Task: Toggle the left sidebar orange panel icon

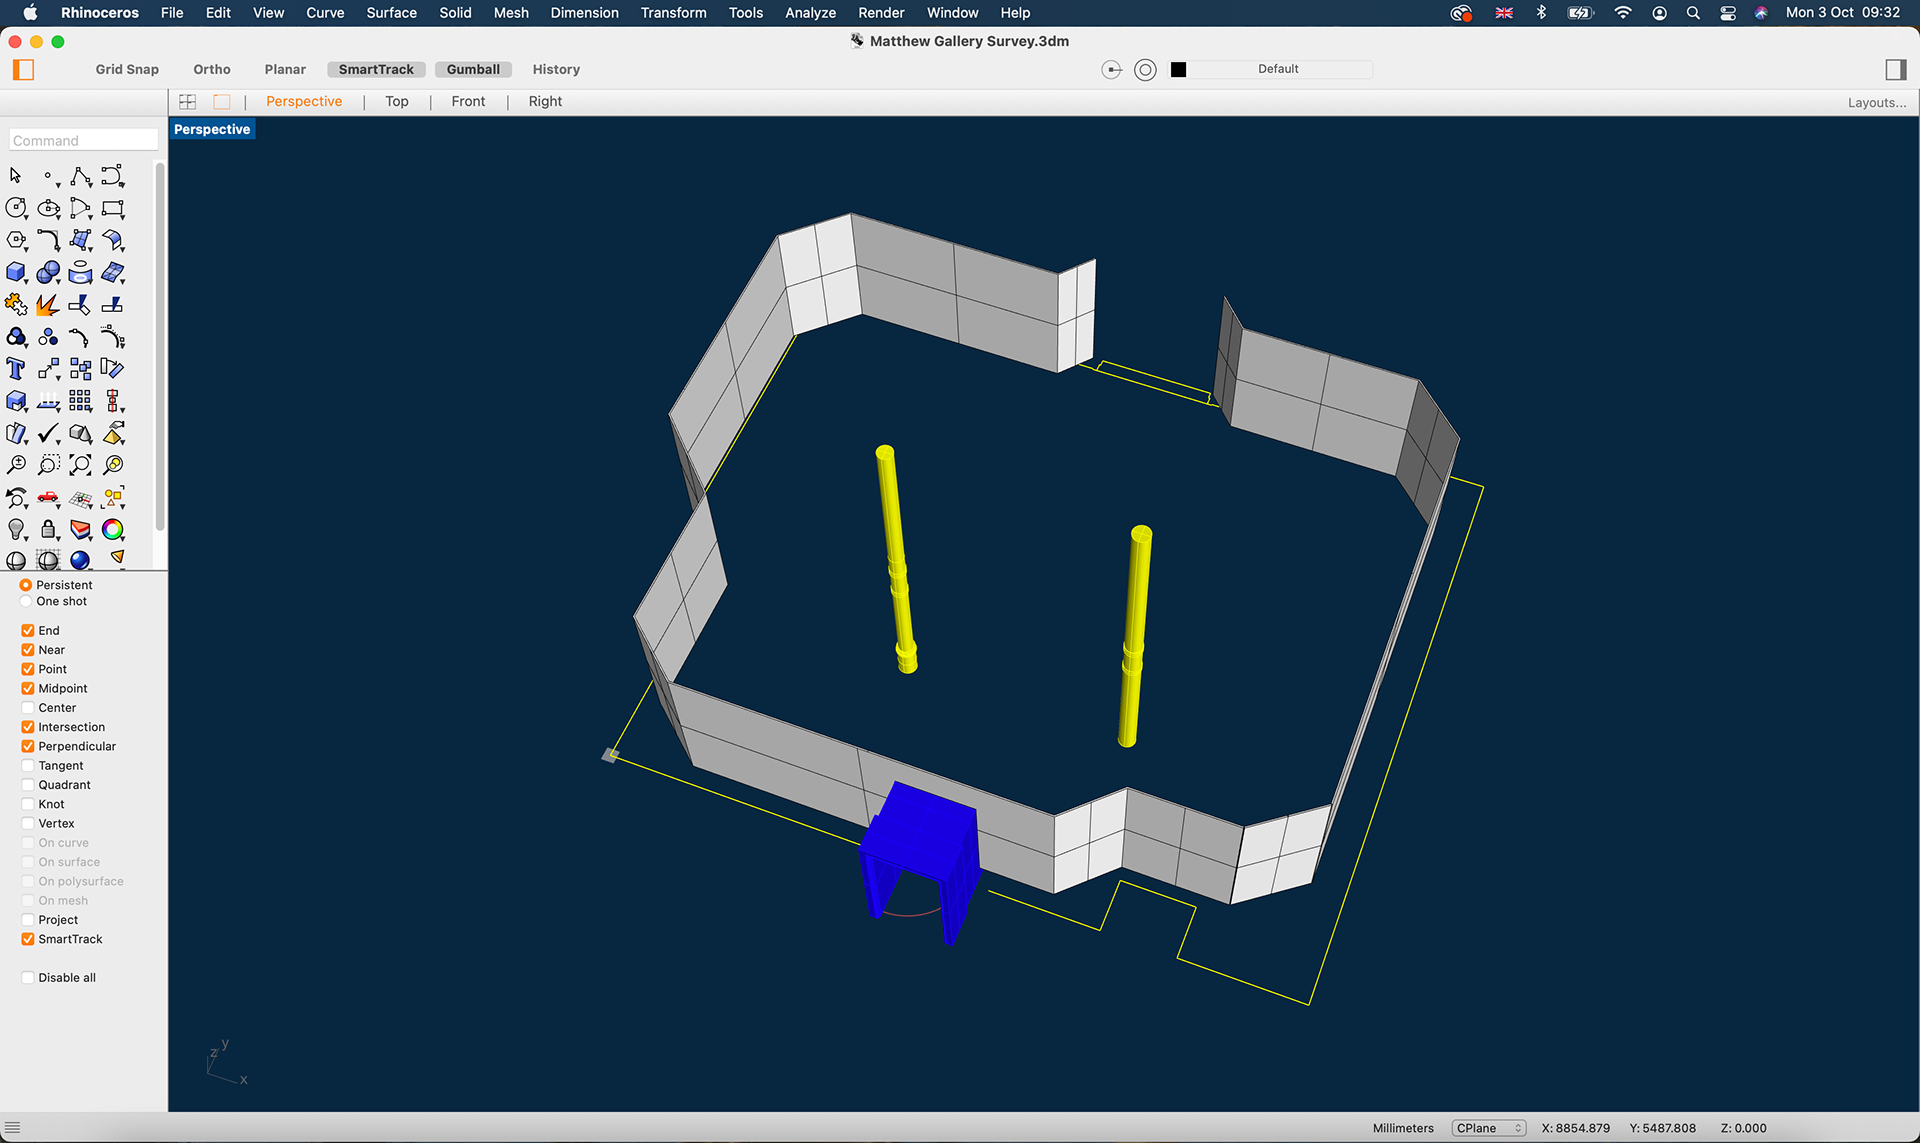Action: click(23, 69)
